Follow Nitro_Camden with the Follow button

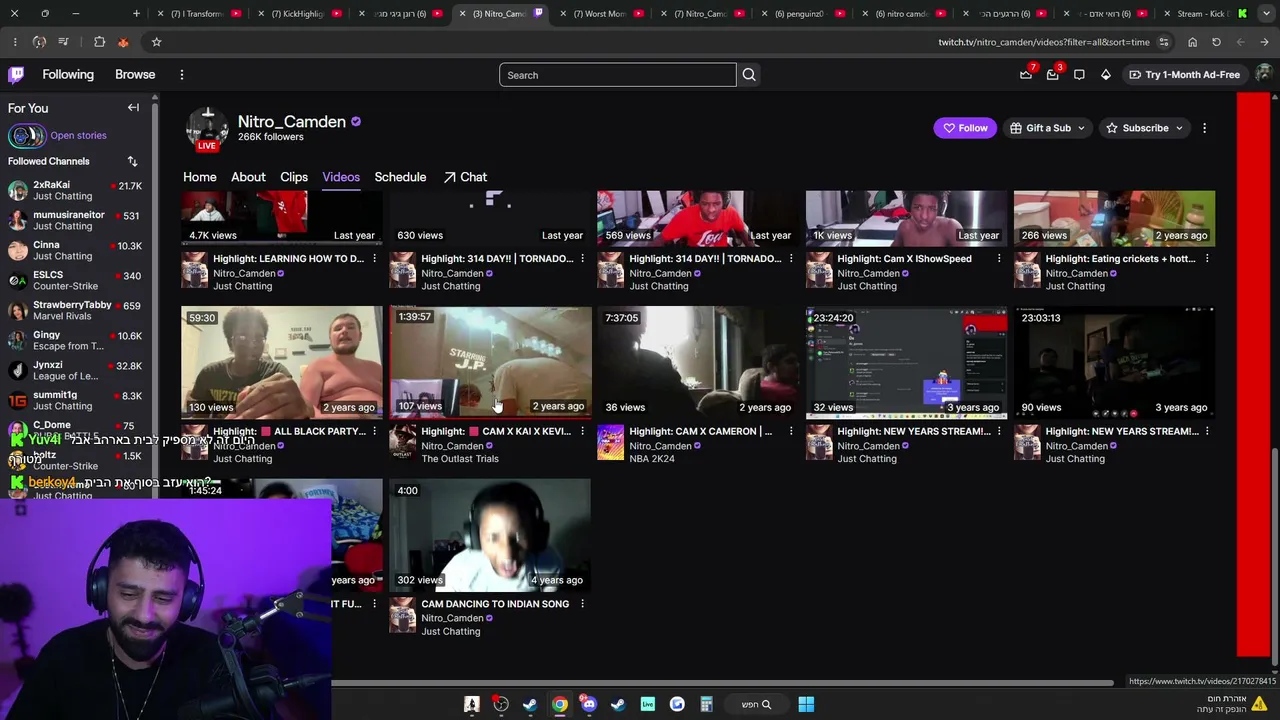tap(965, 128)
